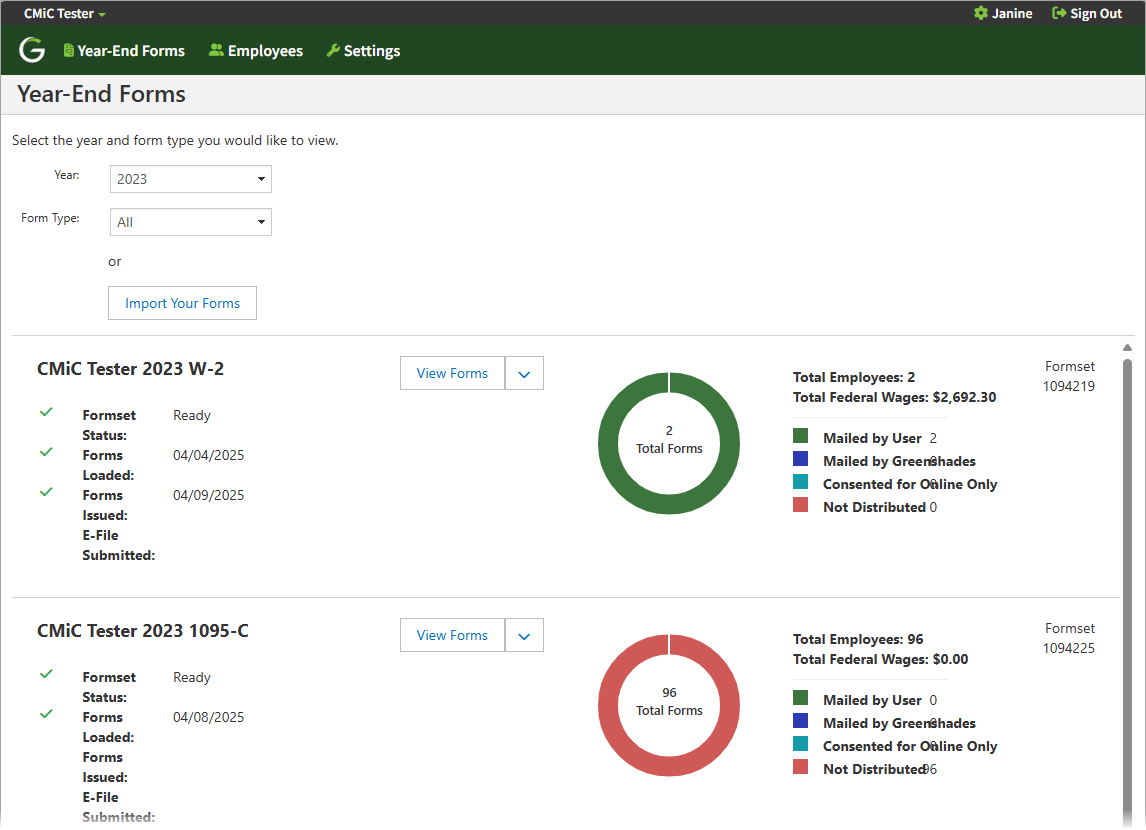The height and width of the screenshot is (830, 1146).
Task: Click the W-2 Forms Loaded date 04/04/2025
Action: click(208, 455)
